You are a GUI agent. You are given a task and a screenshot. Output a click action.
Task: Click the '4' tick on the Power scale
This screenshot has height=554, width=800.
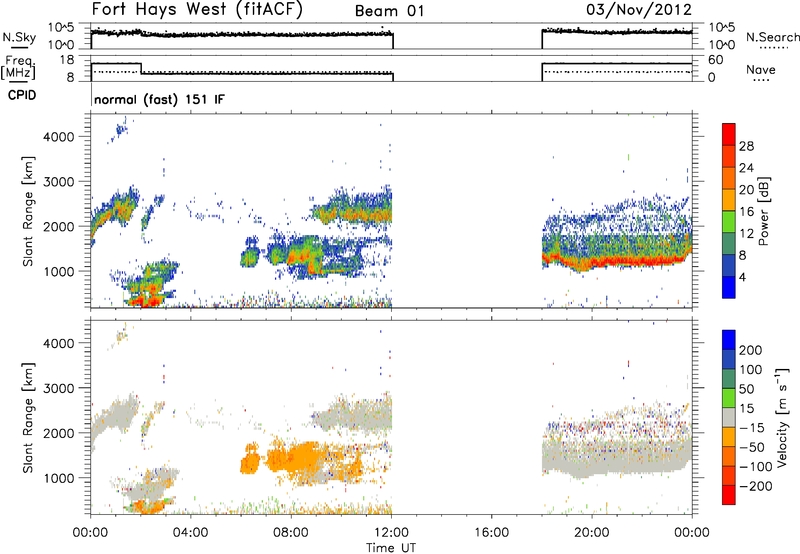[x=742, y=277]
